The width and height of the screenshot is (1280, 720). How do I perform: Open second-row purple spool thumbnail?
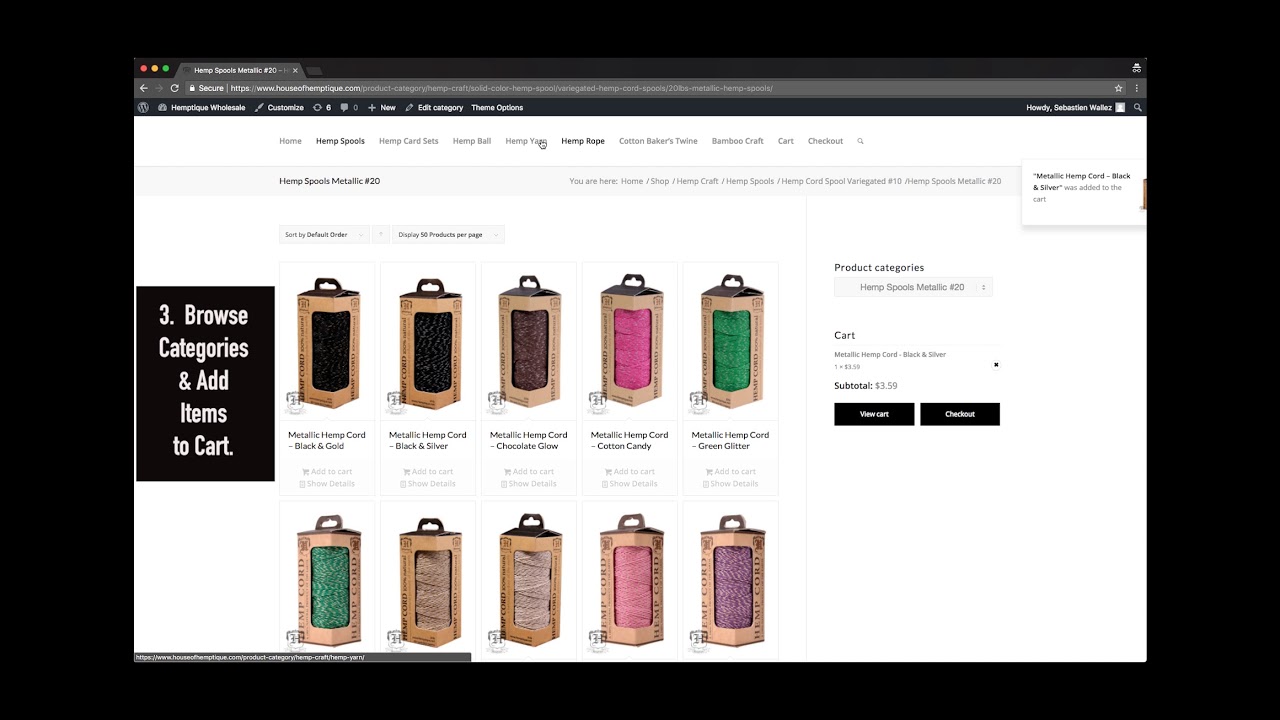coord(731,582)
